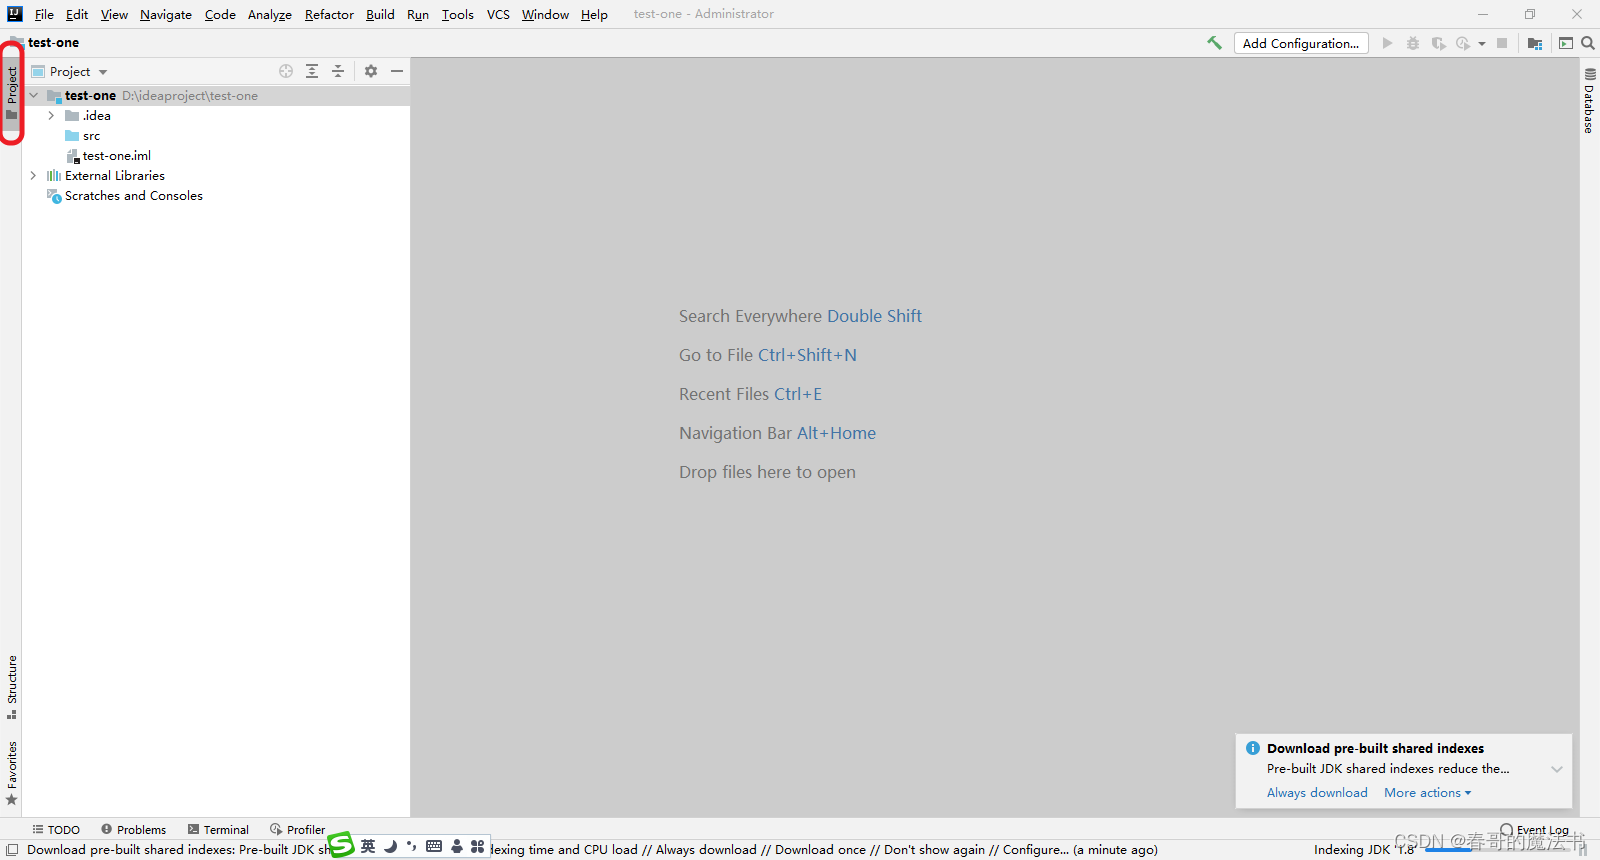Click the Select Opened File target icon
Viewport: 1600px width, 860px height.
tap(286, 71)
